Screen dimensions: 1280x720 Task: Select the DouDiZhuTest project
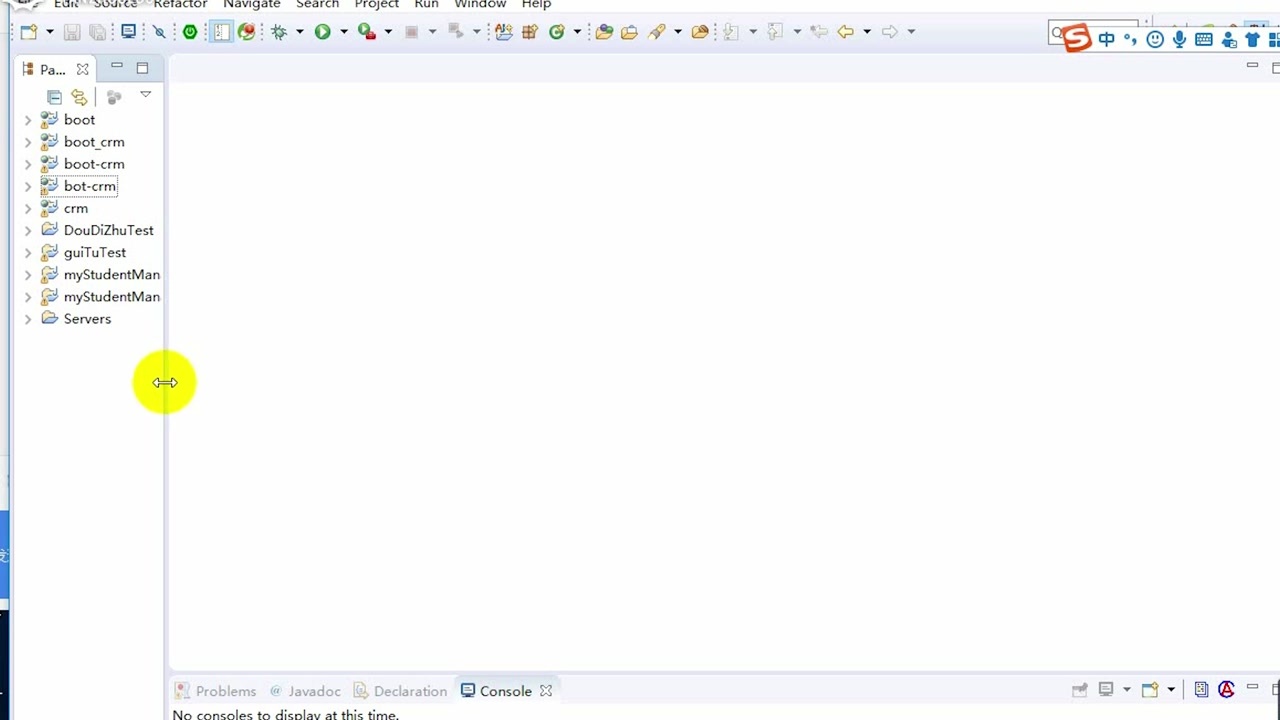pyautogui.click(x=109, y=230)
